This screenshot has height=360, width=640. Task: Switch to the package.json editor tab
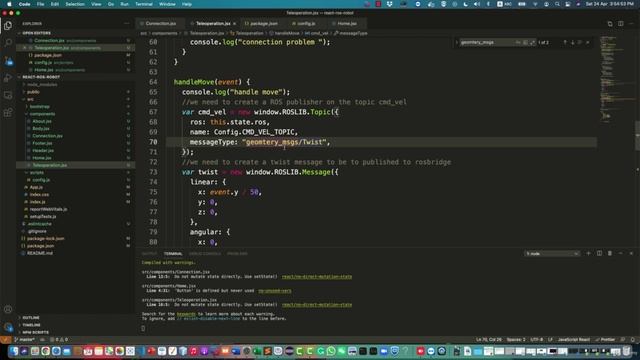263,24
